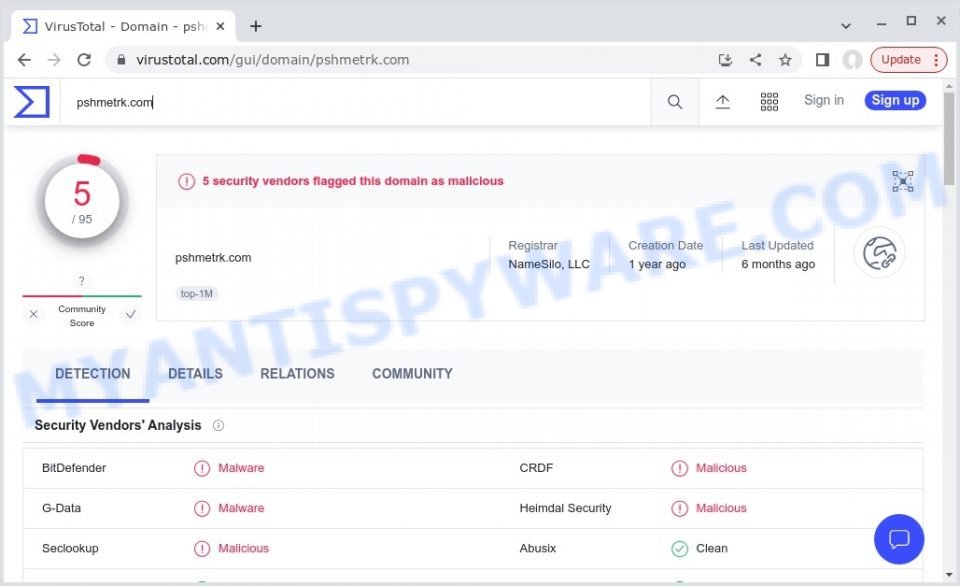
Task: Click the G-Data Malware result
Action: coord(241,508)
